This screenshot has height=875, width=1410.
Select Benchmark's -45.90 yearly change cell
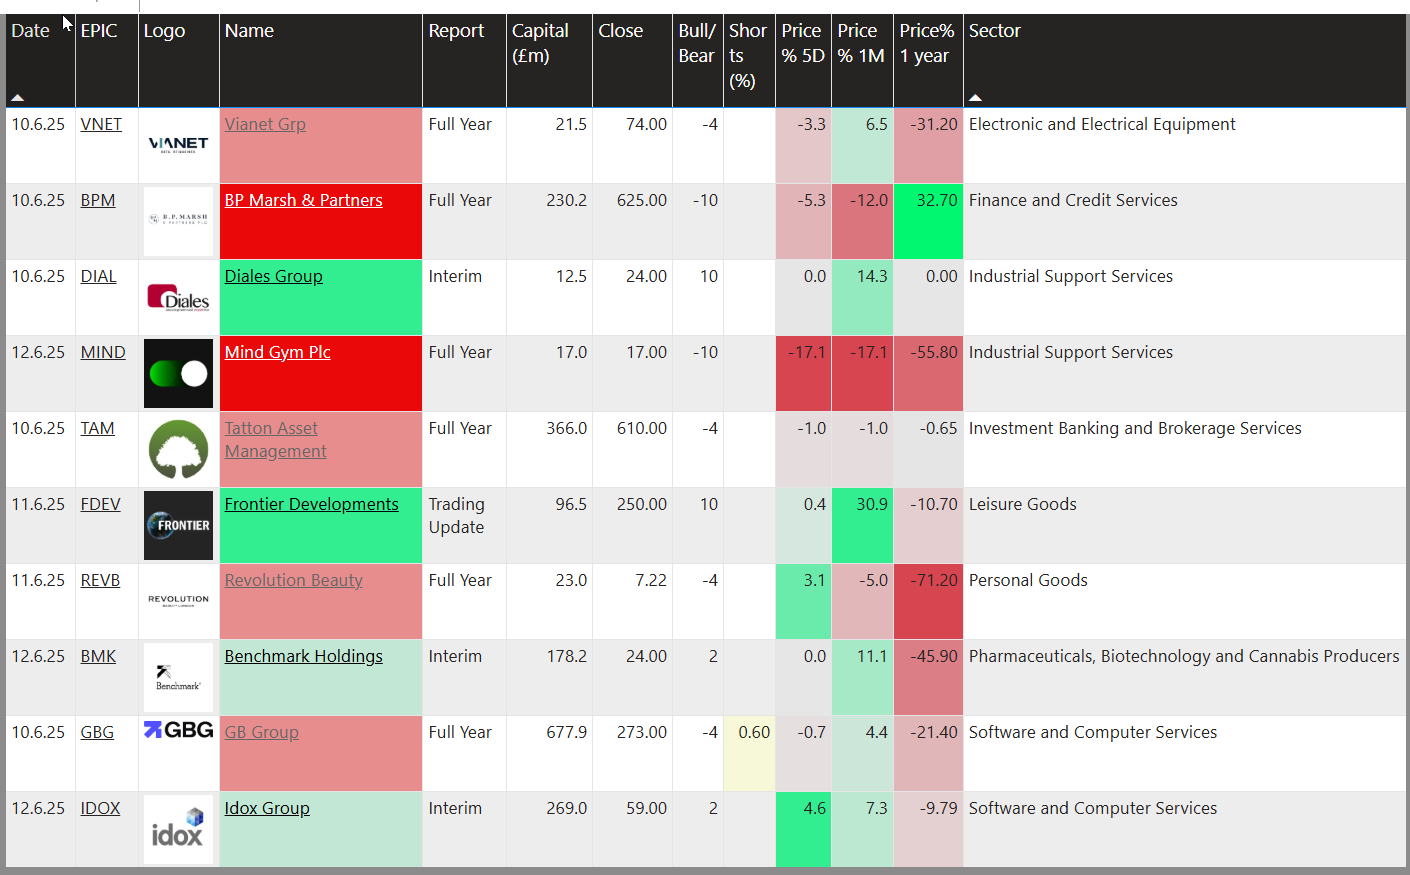[928, 677]
